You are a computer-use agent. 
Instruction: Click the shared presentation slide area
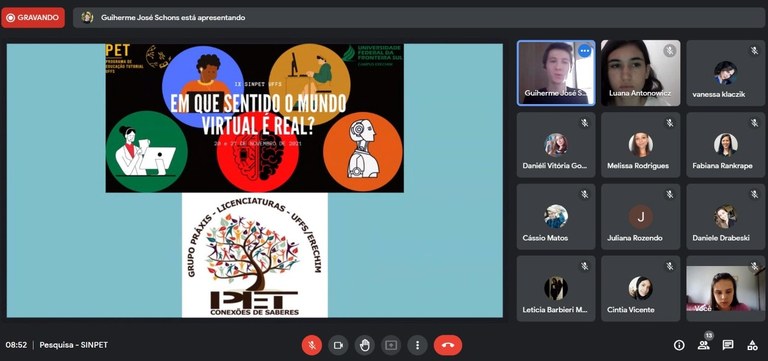255,180
